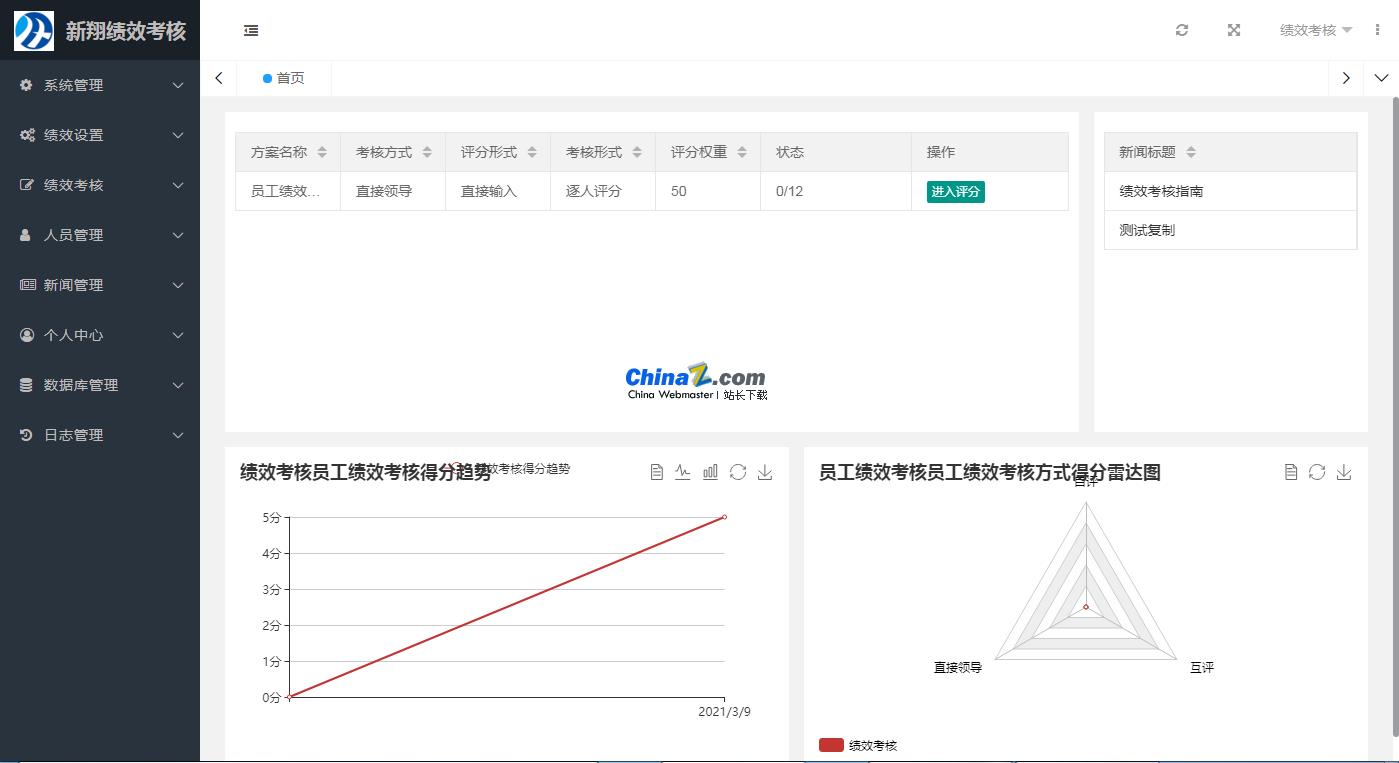The image size is (1399, 763).
Task: Click the 直接领导 cell in the table
Action: click(393, 191)
